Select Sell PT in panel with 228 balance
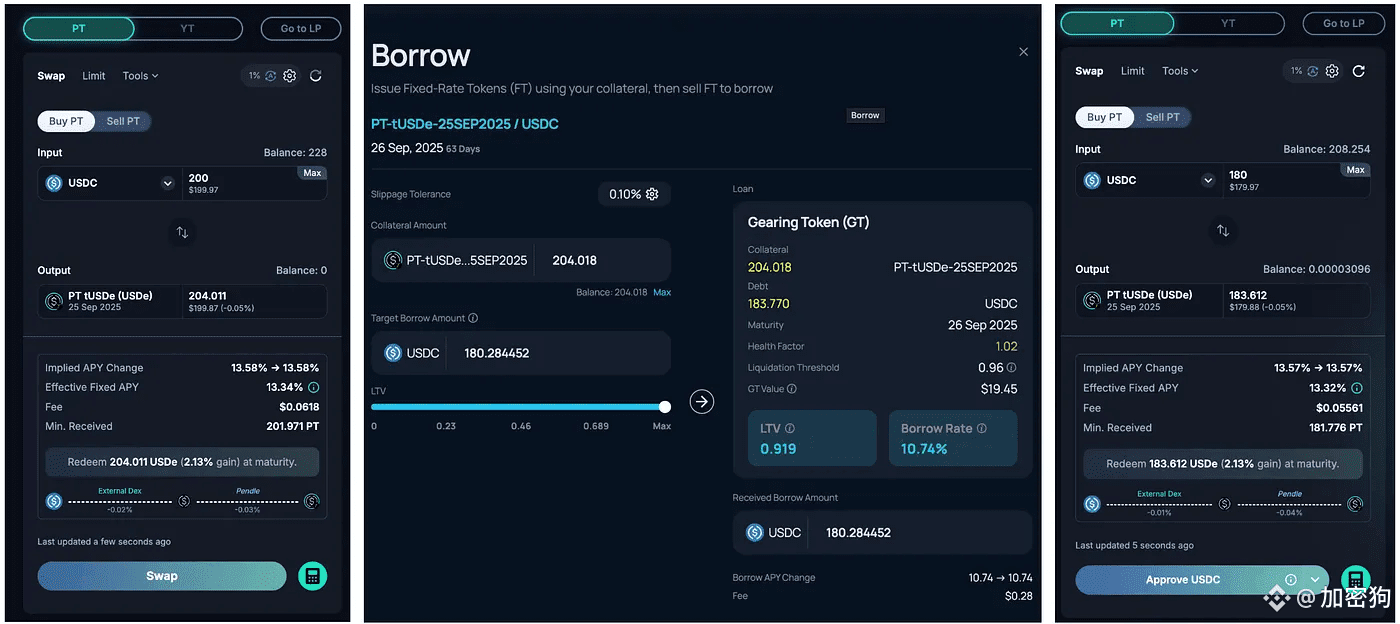The height and width of the screenshot is (624, 1400). pyautogui.click(x=123, y=121)
